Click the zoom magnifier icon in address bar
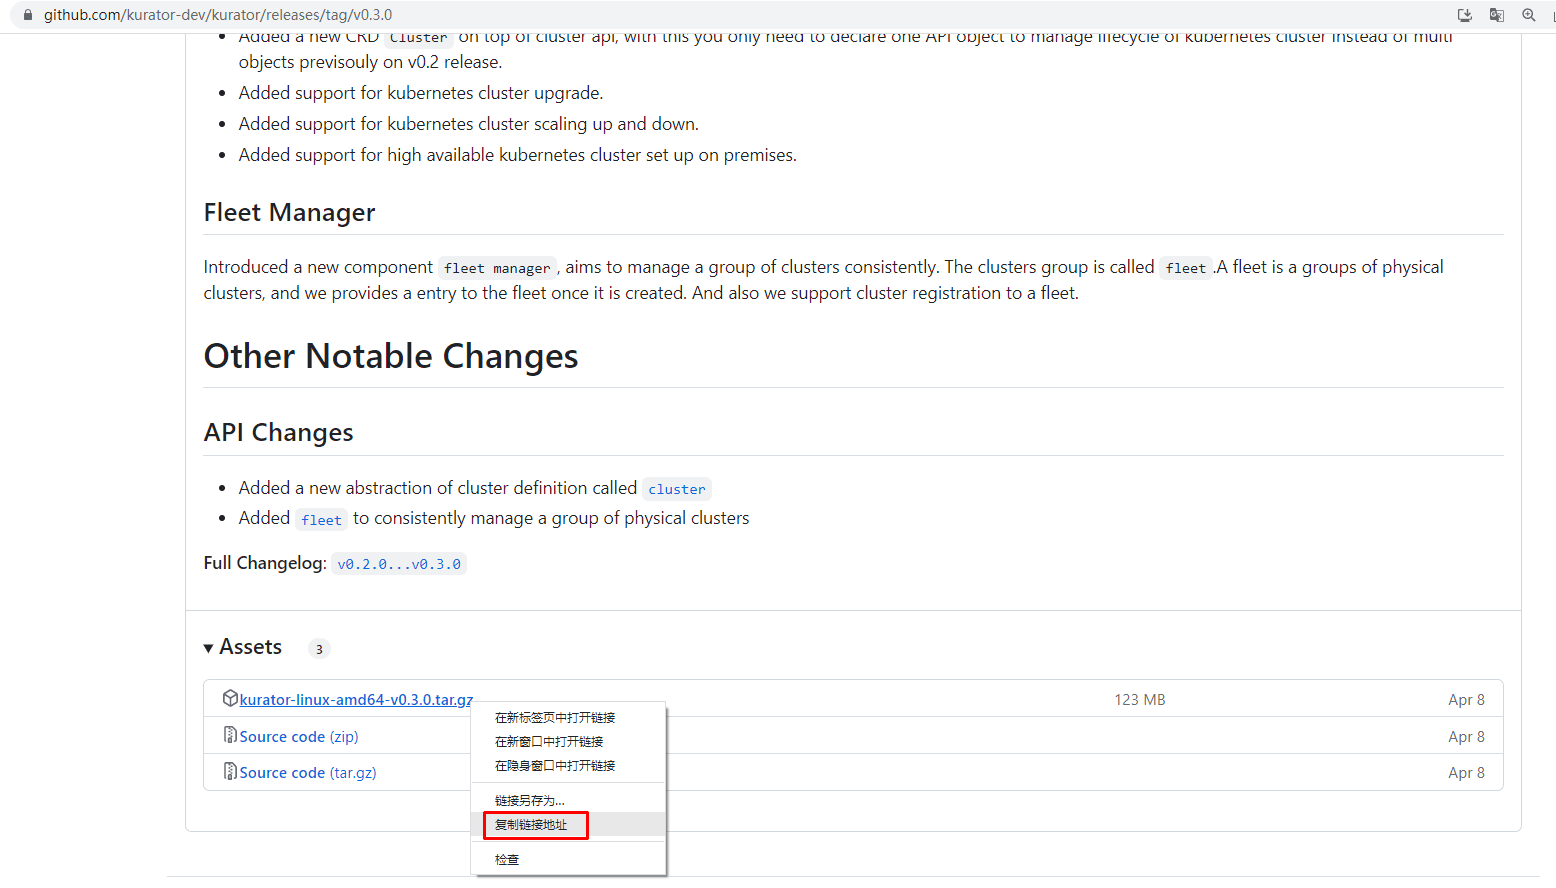 [1528, 15]
